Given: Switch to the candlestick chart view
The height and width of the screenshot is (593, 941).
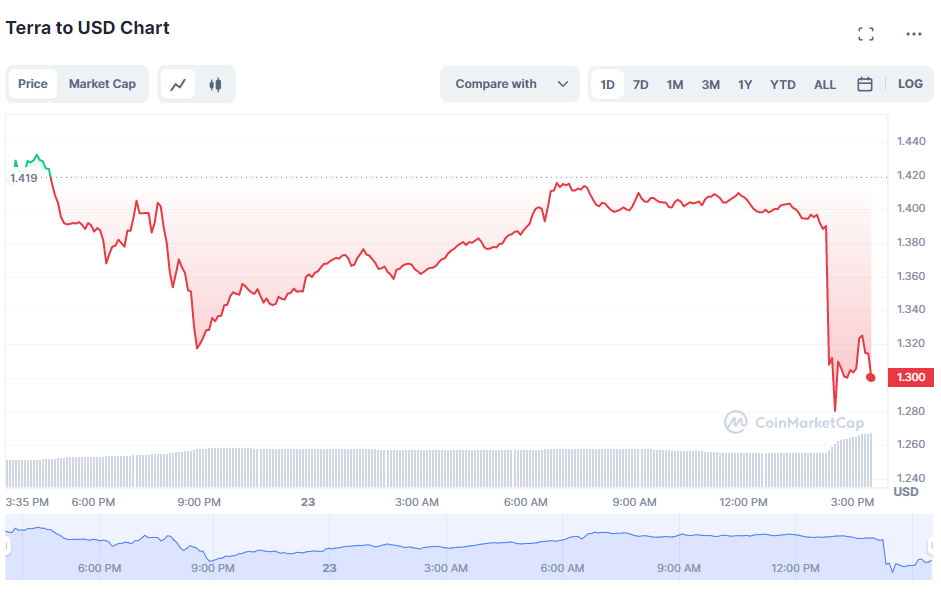Looking at the screenshot, I should pos(215,84).
